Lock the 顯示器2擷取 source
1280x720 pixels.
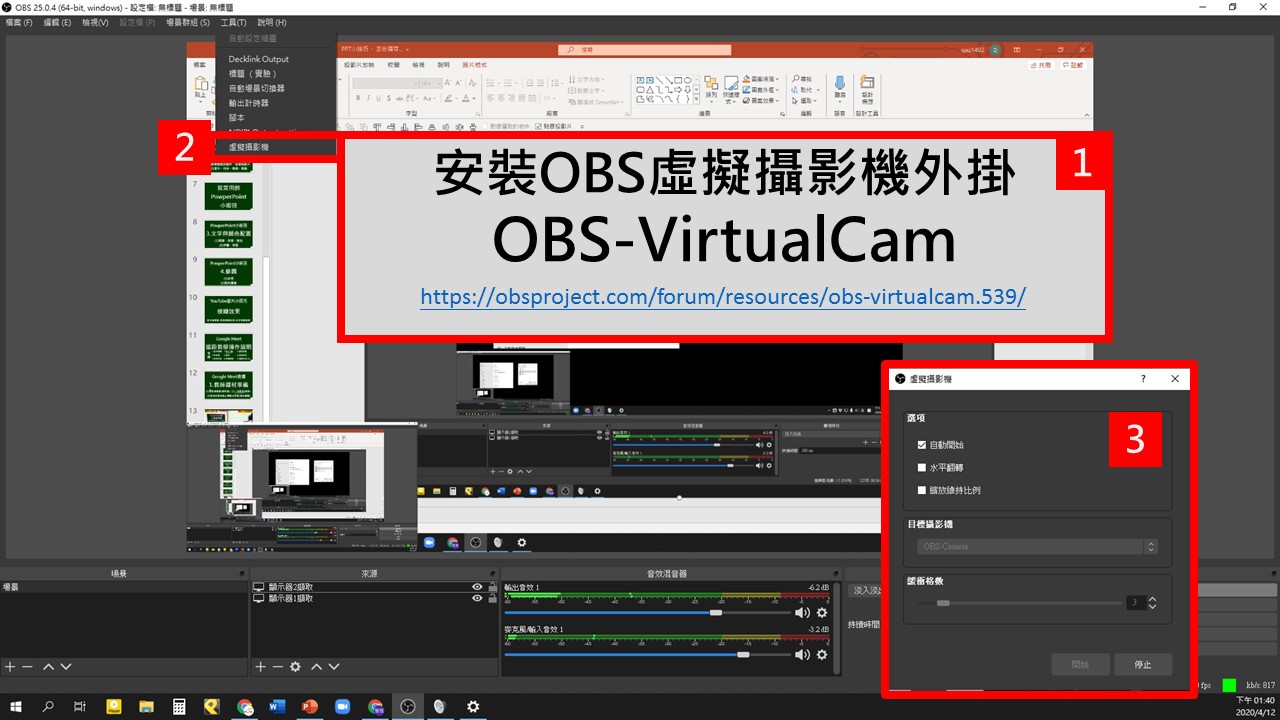click(x=492, y=587)
